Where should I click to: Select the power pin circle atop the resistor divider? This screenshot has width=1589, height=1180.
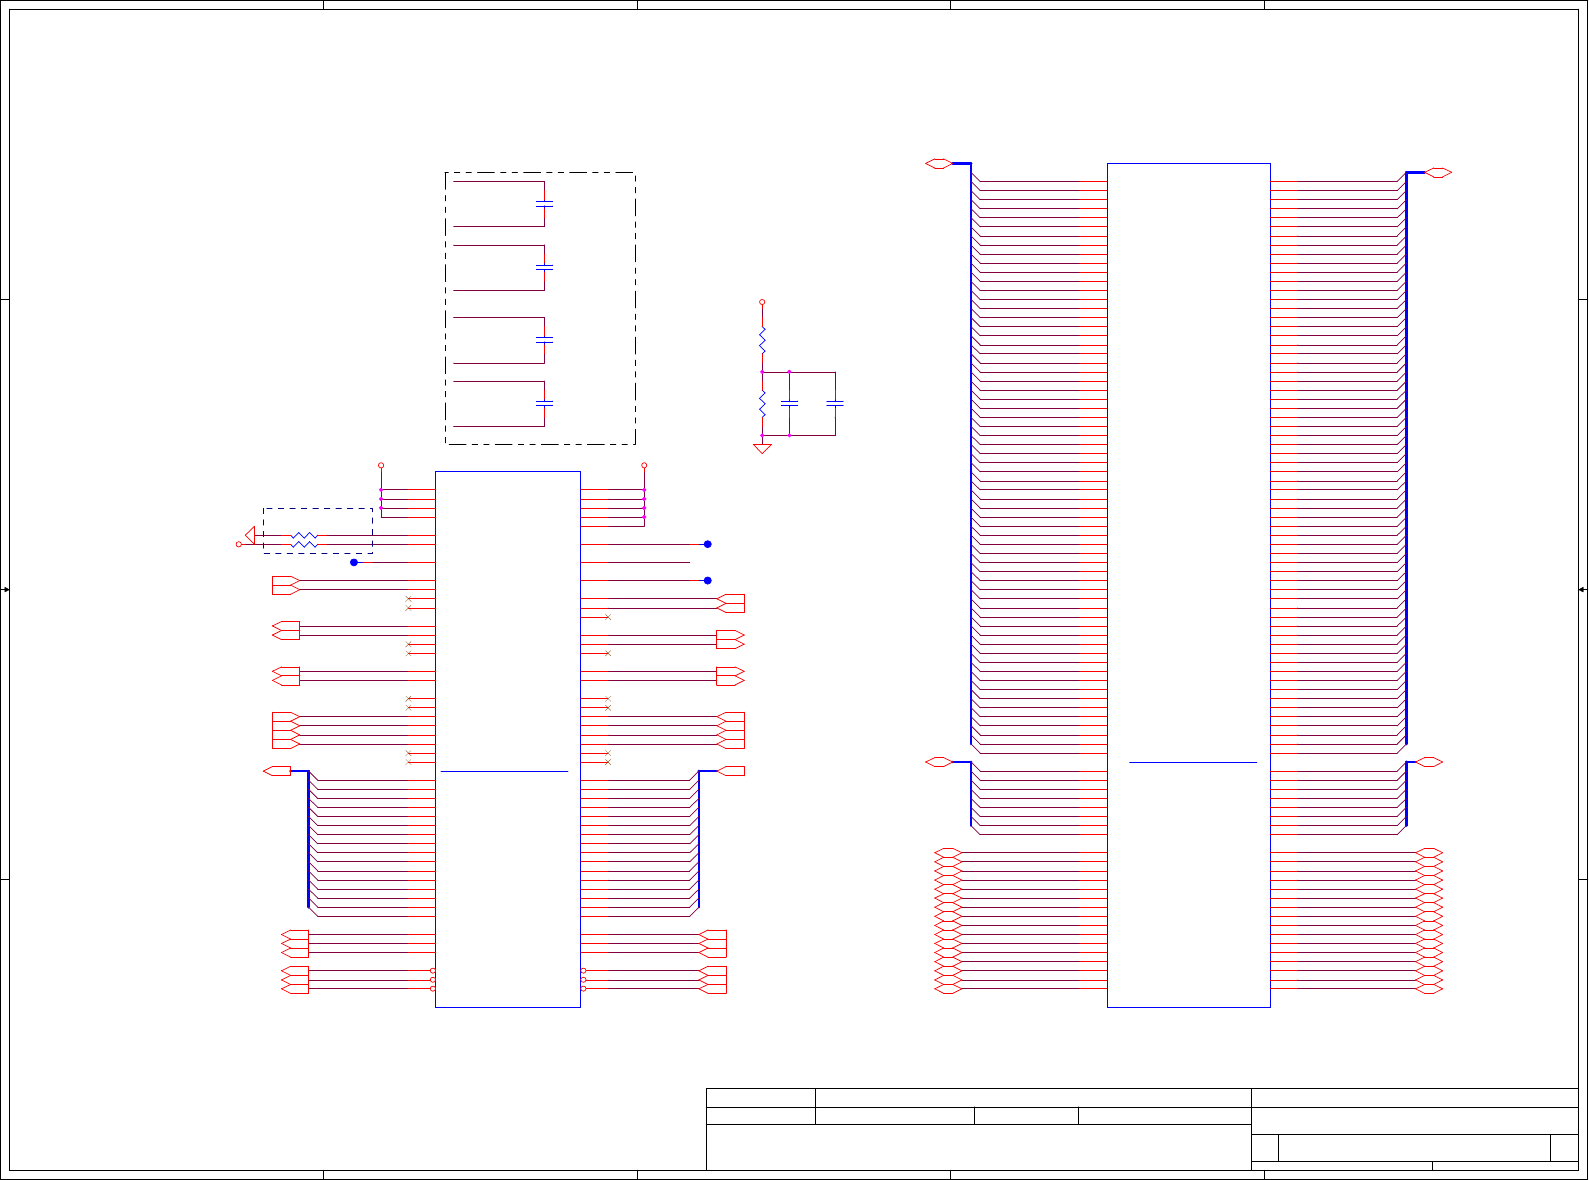762,301
